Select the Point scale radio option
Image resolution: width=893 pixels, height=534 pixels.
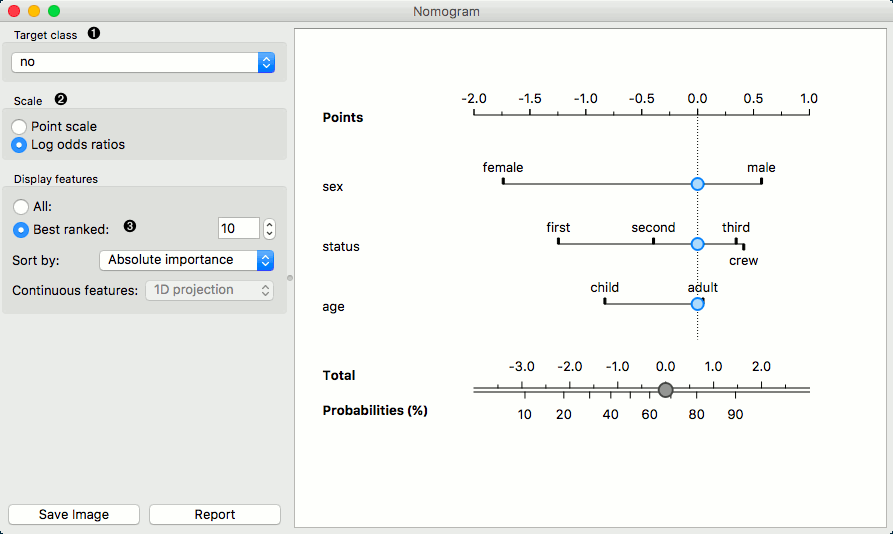pos(19,127)
